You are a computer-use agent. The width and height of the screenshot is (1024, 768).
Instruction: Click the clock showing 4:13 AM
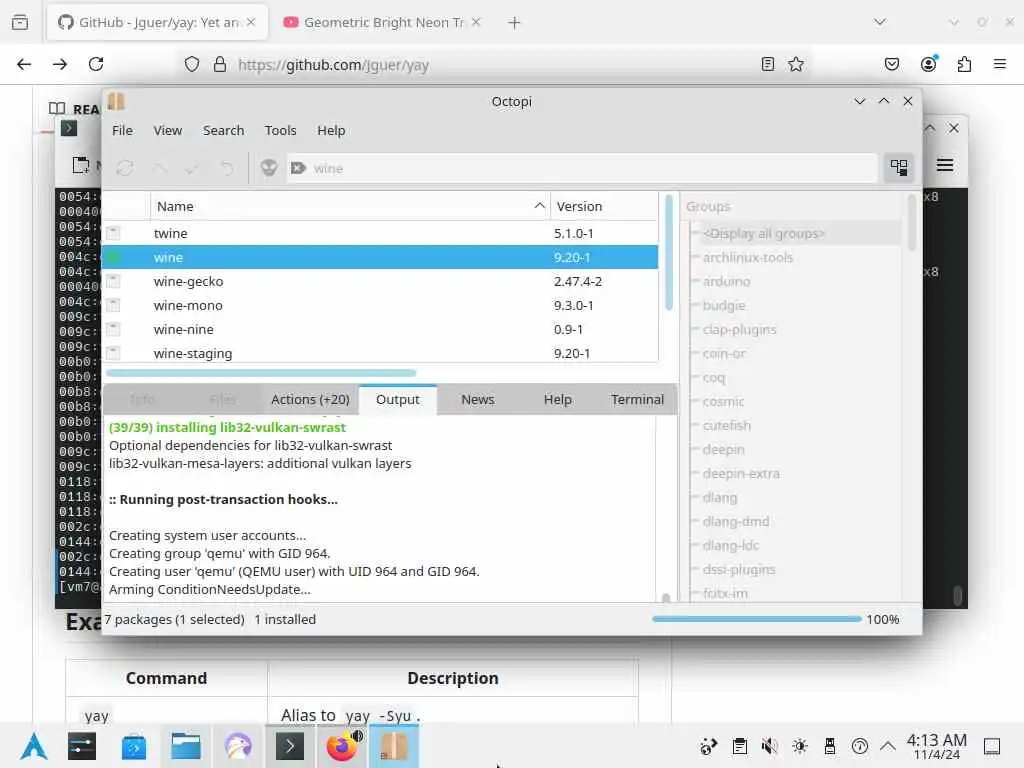[936, 746]
